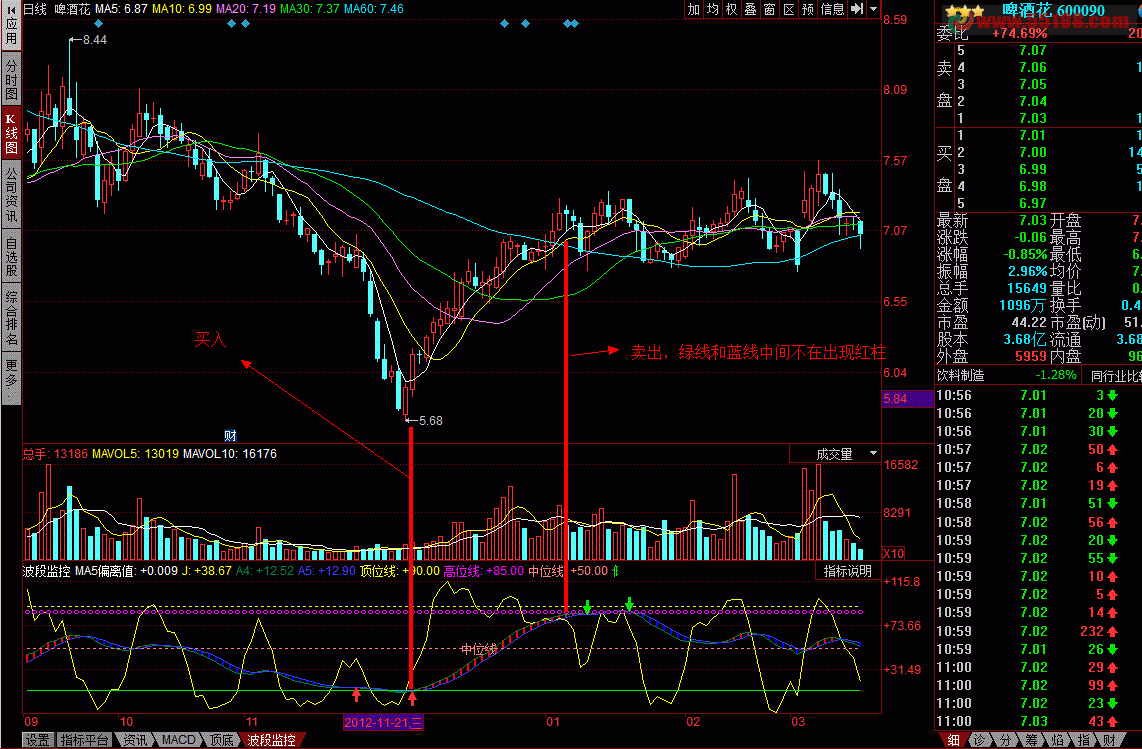Click the 同行业比 link

1116,376
